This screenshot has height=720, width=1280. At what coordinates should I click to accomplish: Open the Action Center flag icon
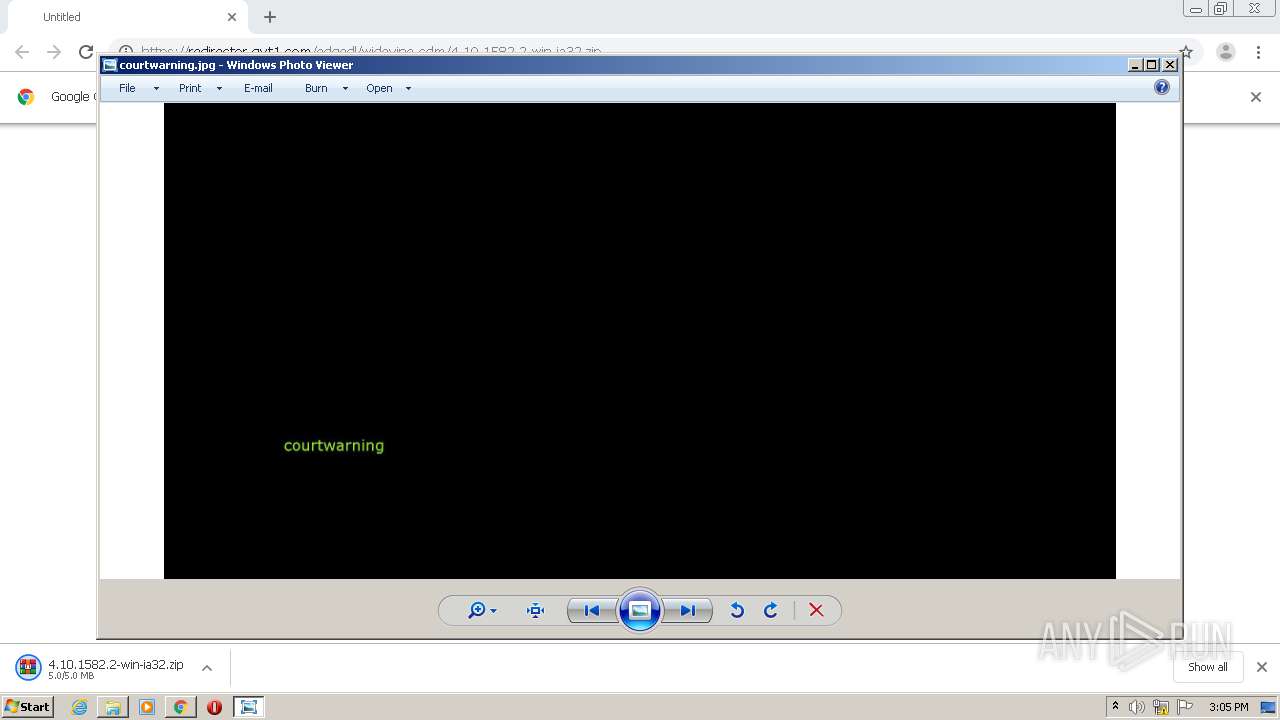click(1185, 707)
